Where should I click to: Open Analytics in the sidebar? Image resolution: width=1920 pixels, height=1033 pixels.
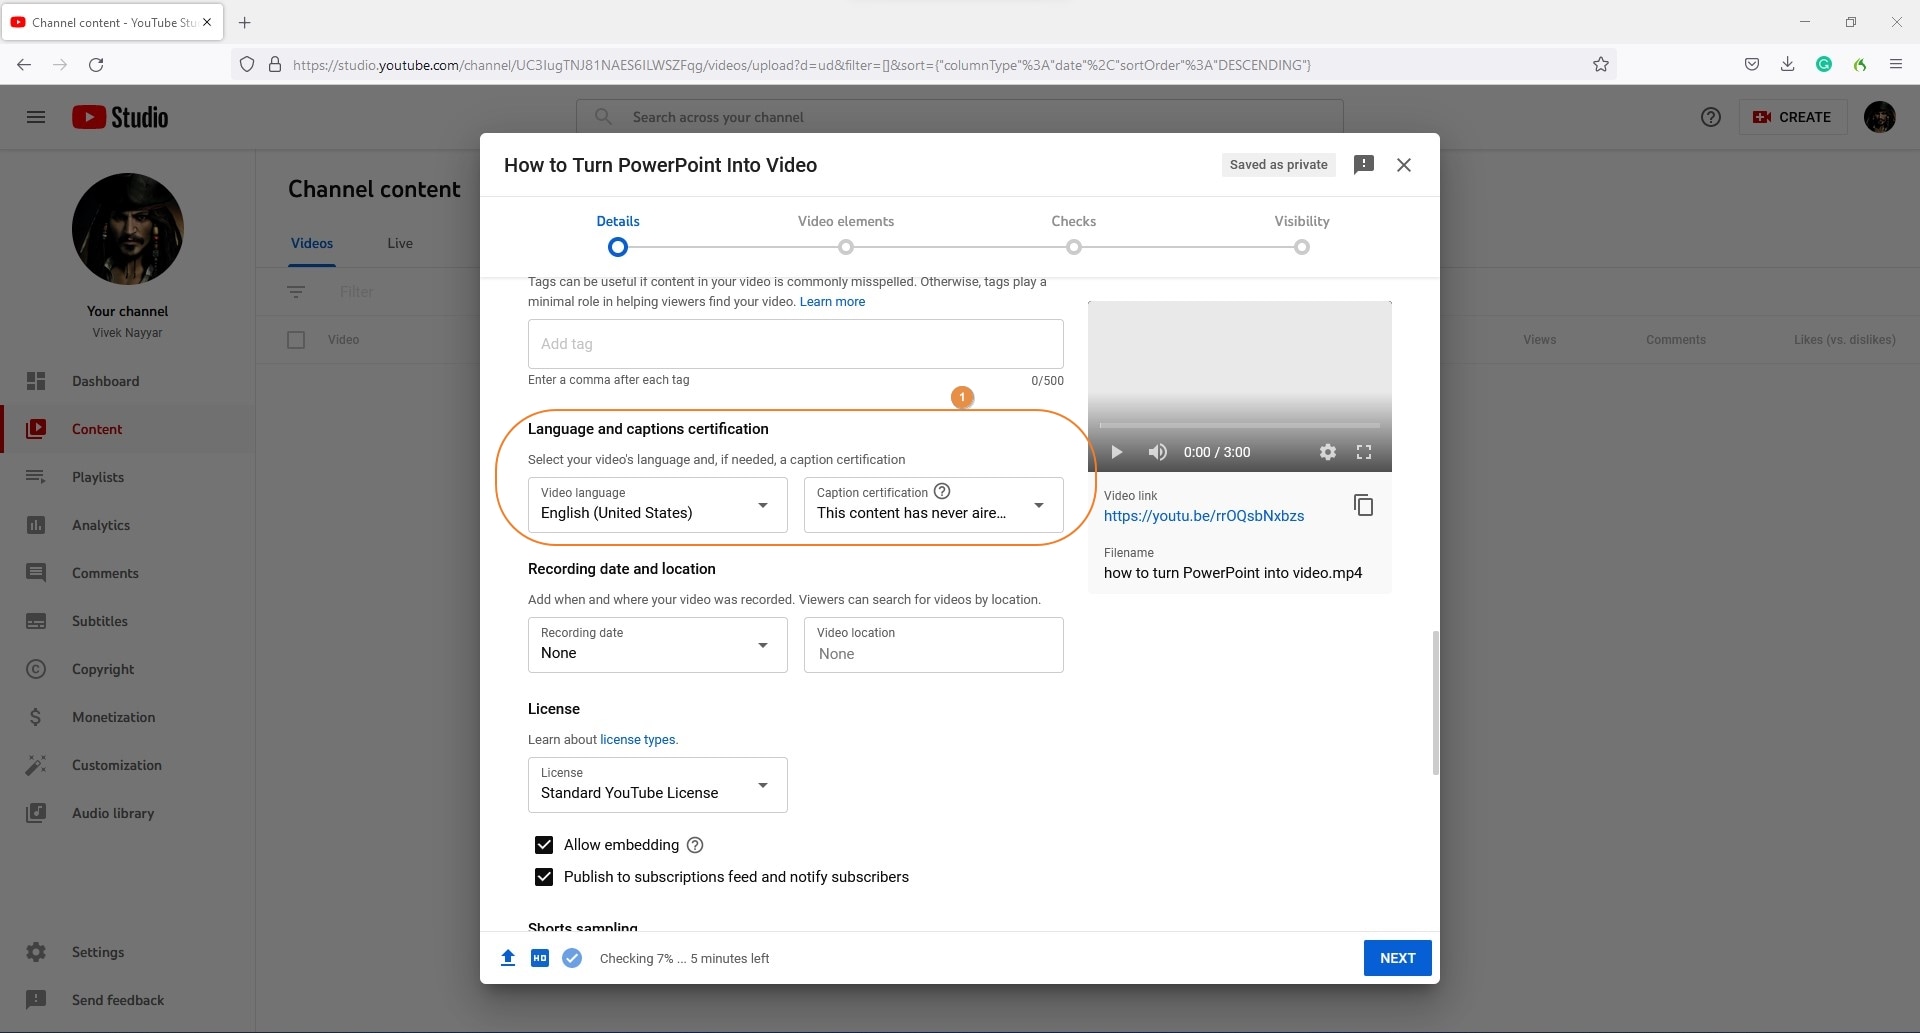pos(128,525)
